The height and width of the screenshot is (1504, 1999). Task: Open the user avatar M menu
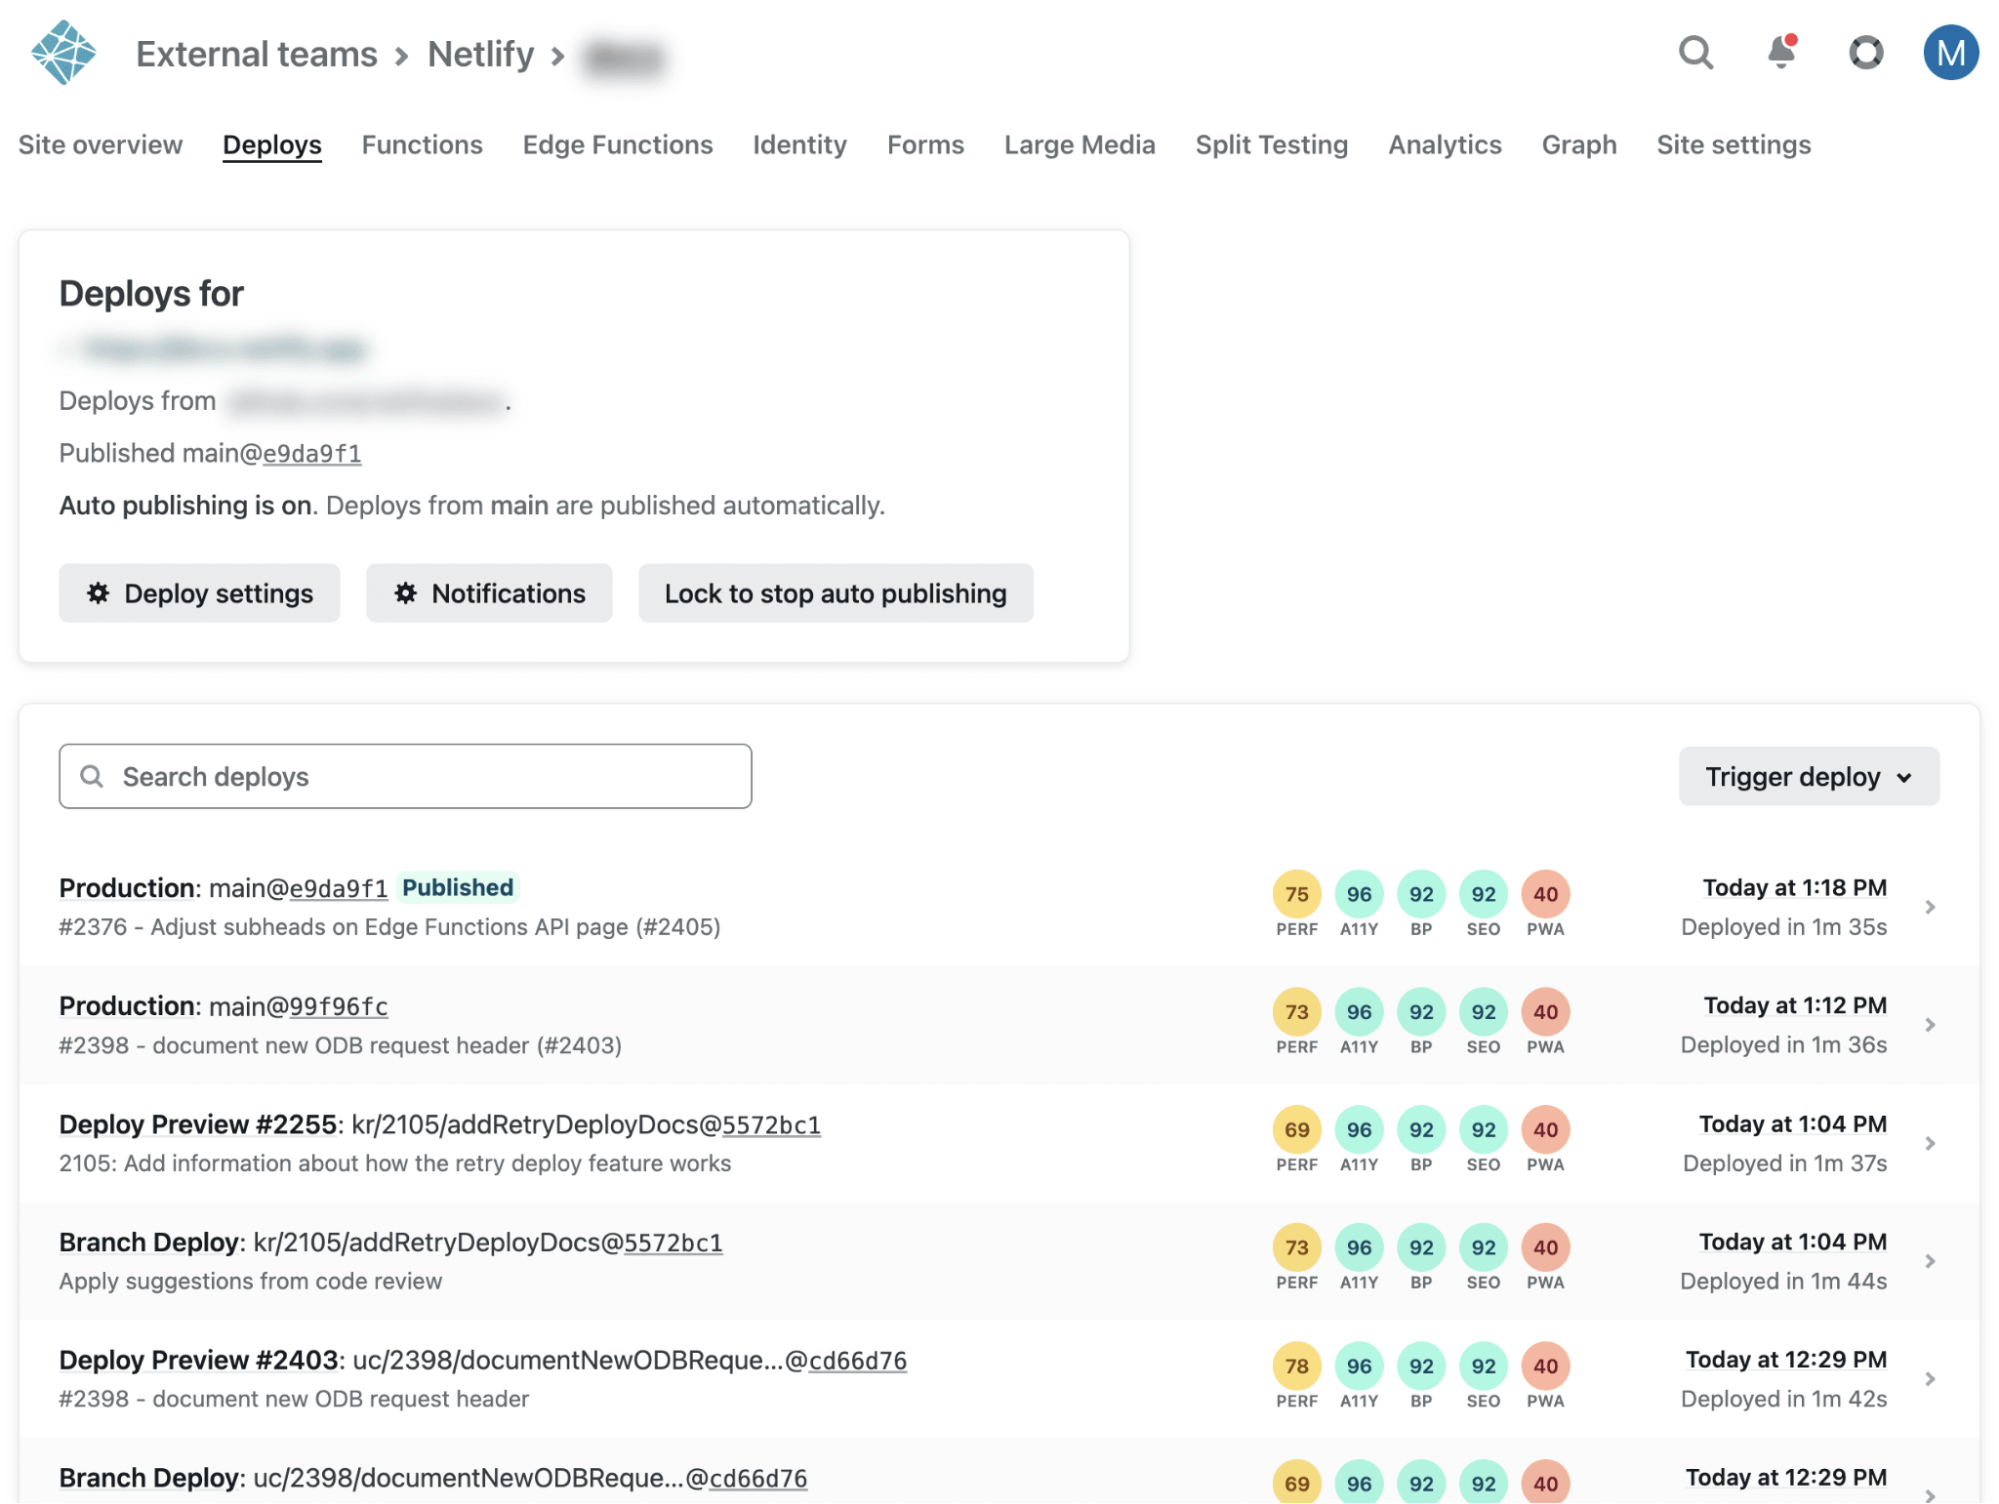1950,53
